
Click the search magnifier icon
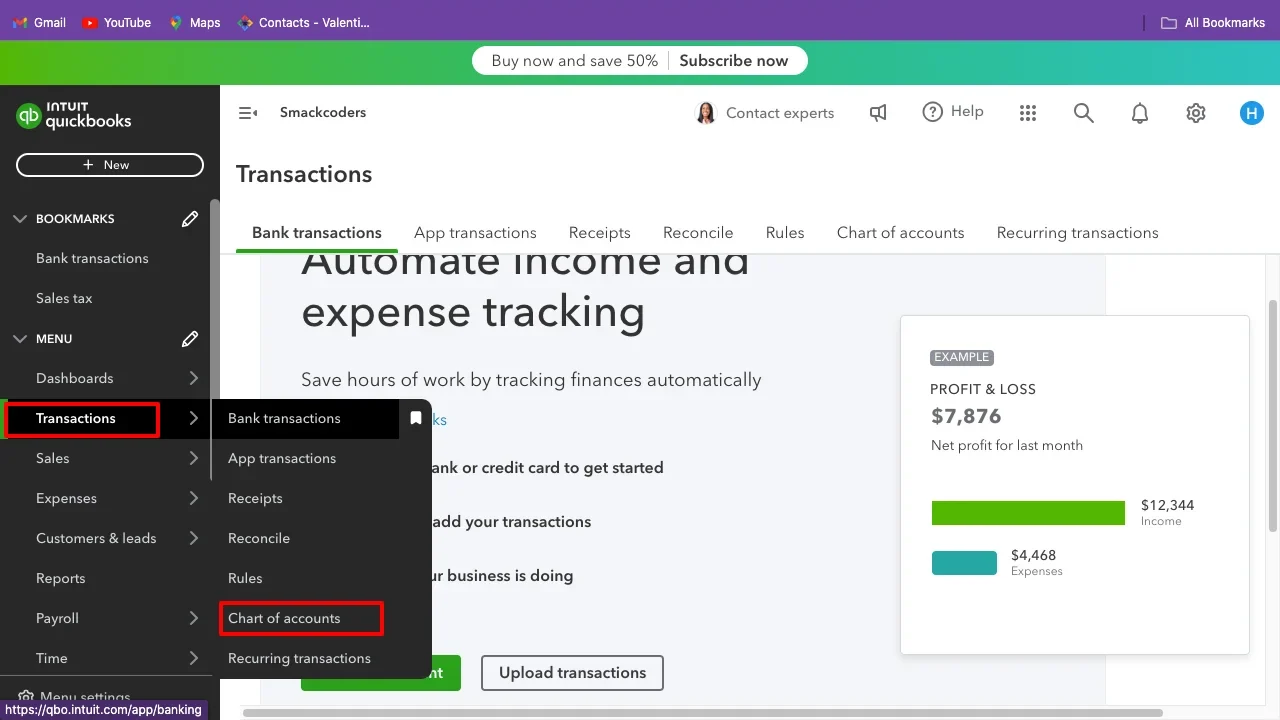tap(1083, 112)
